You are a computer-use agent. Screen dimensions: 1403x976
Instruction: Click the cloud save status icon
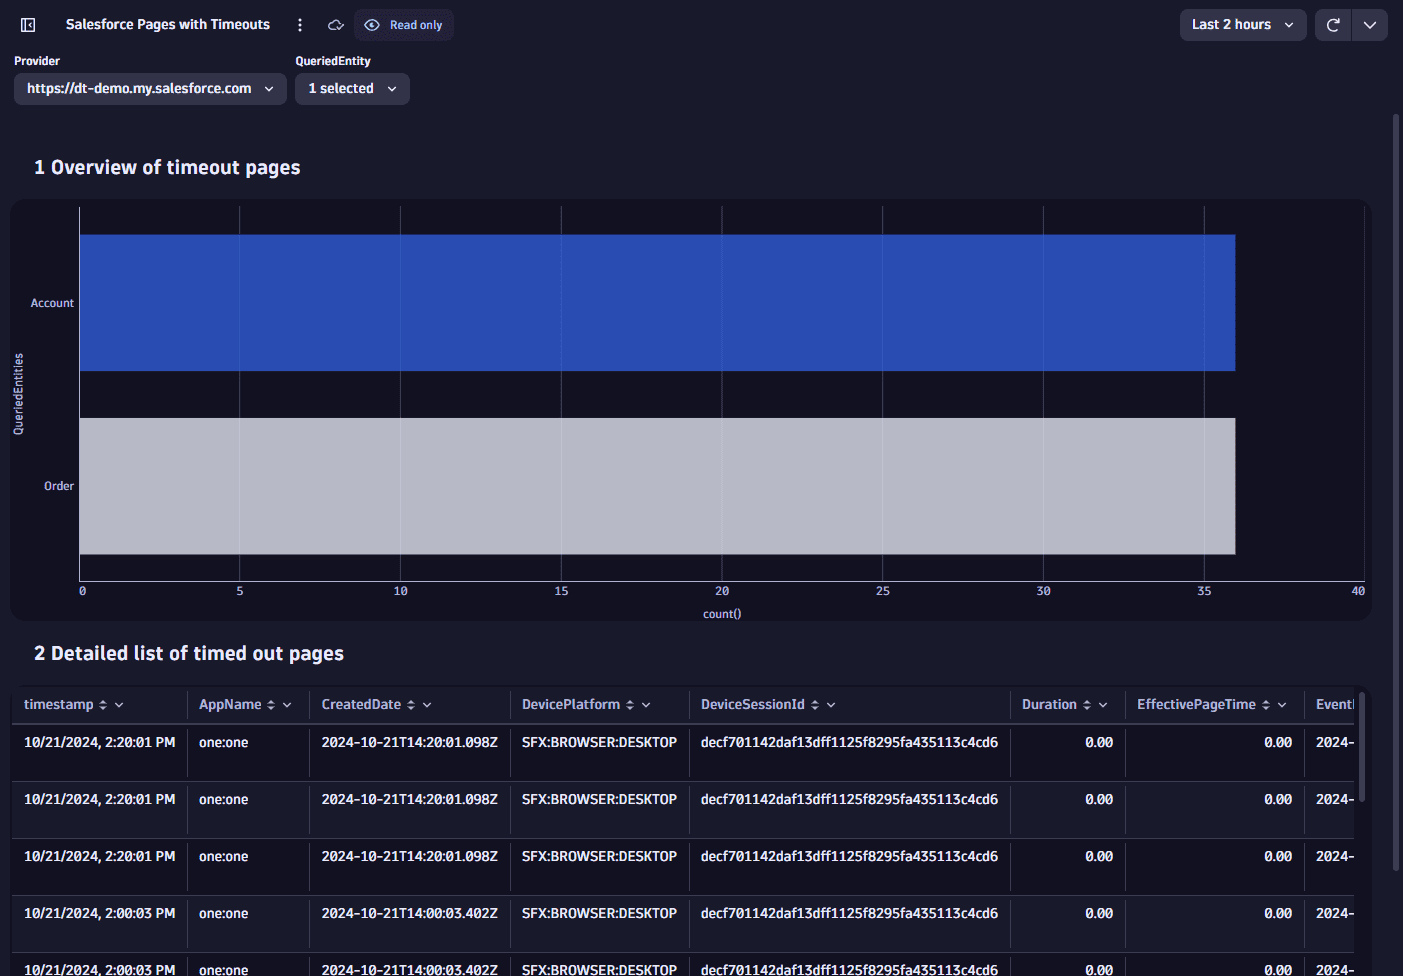tap(336, 25)
